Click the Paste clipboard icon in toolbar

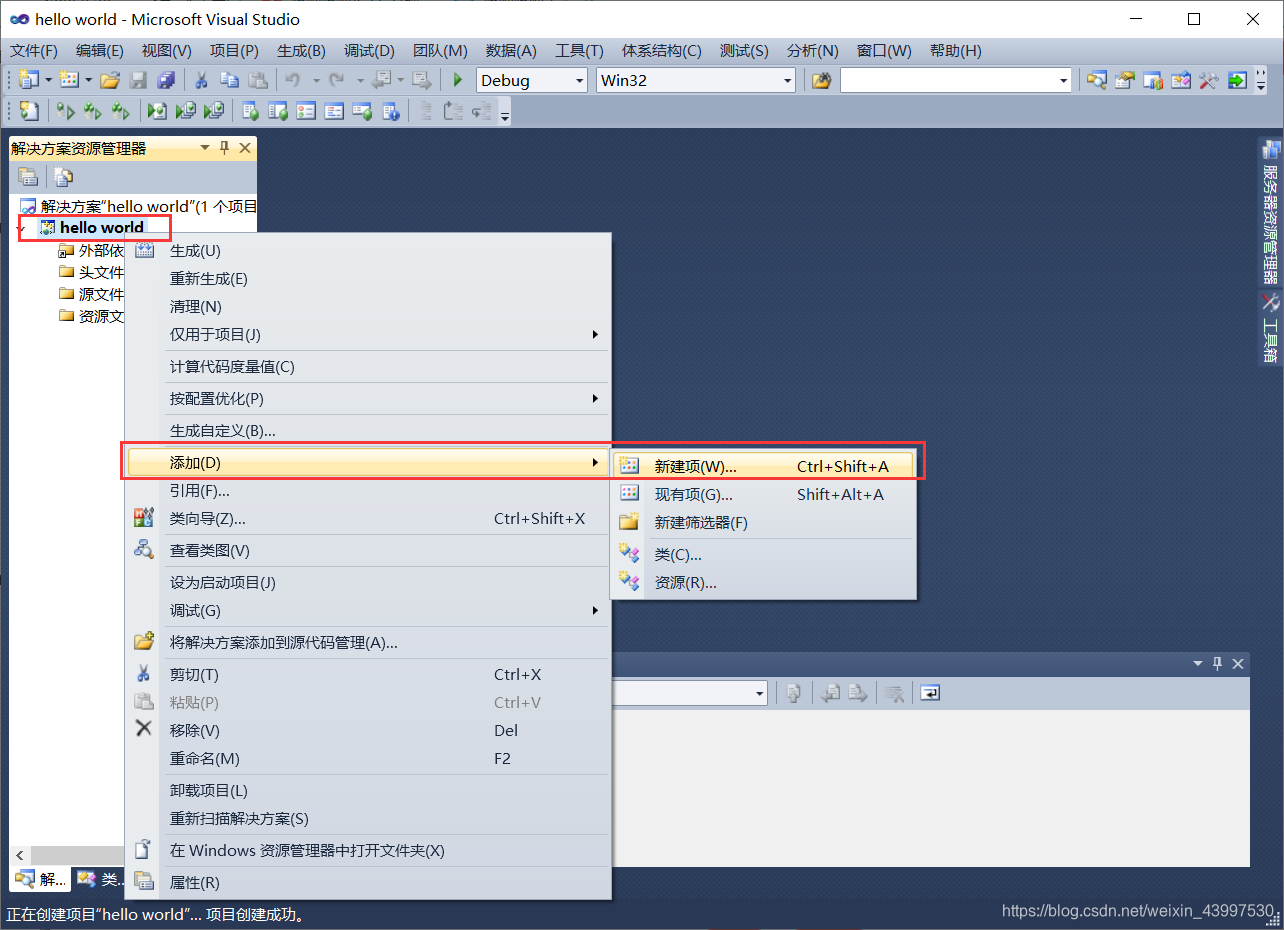(258, 80)
